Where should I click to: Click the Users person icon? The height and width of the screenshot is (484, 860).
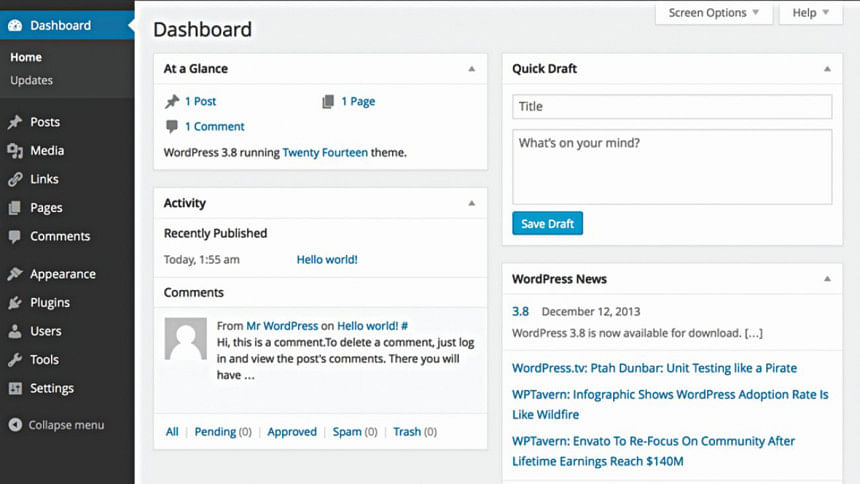coord(15,331)
